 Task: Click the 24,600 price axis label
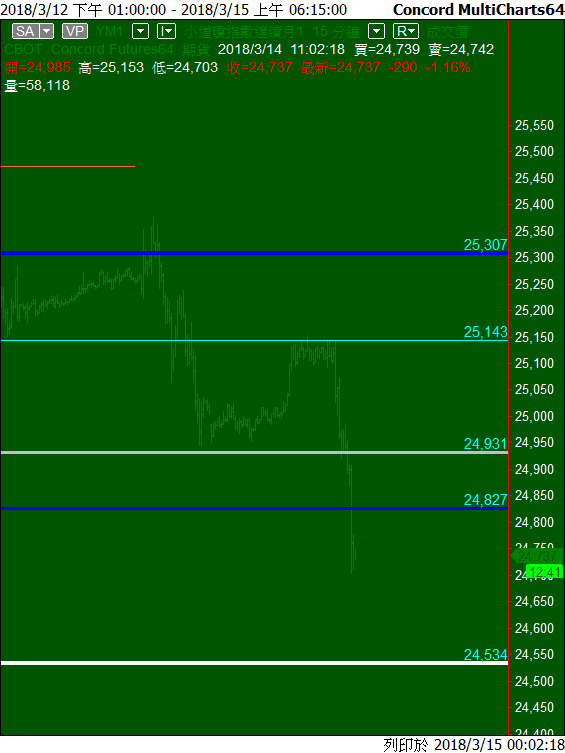534,628
